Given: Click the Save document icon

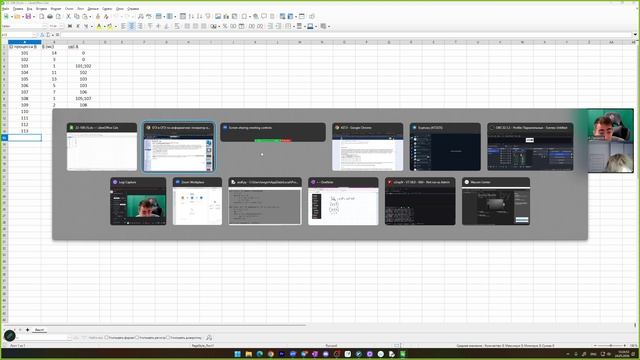Looking at the screenshot, I should pos(28,16).
